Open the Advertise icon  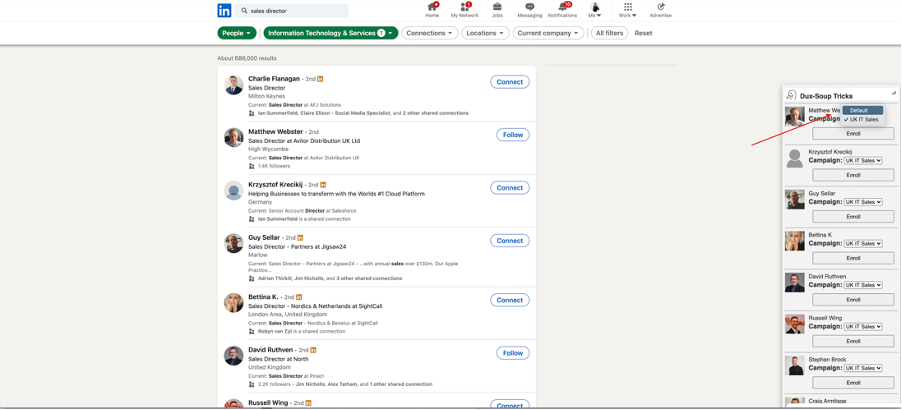tap(660, 10)
